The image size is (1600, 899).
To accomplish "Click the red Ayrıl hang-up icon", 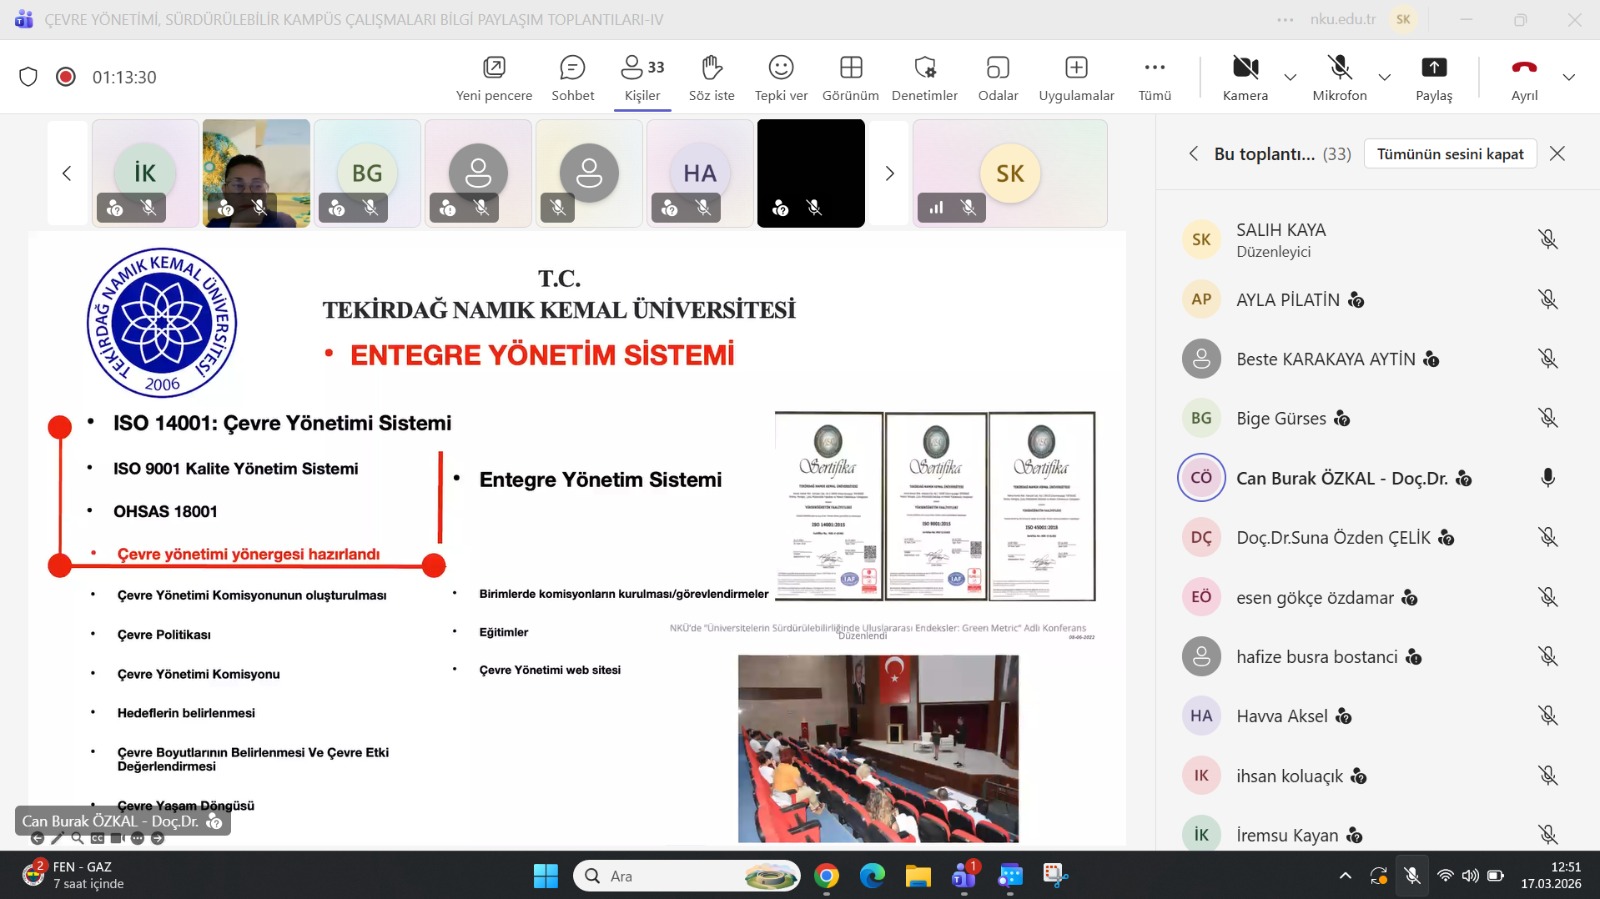I will click(x=1524, y=67).
